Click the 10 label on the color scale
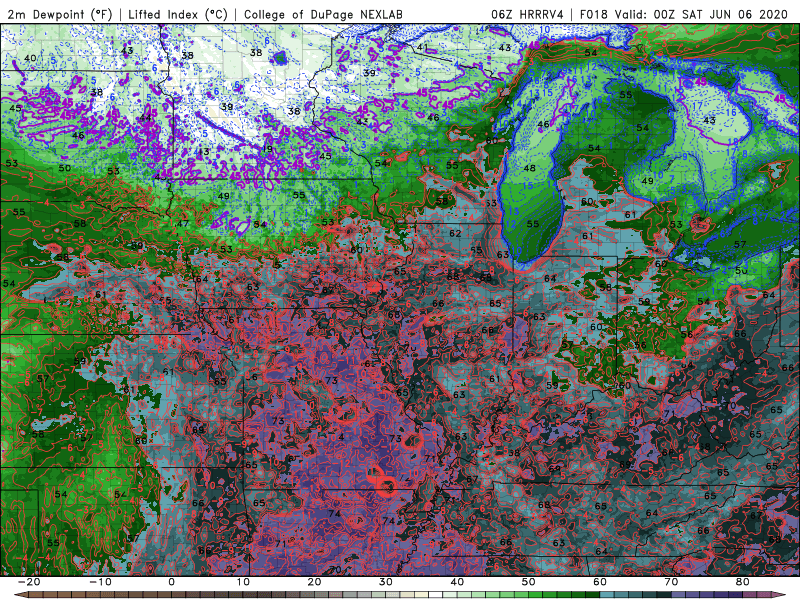 pyautogui.click(x=243, y=582)
